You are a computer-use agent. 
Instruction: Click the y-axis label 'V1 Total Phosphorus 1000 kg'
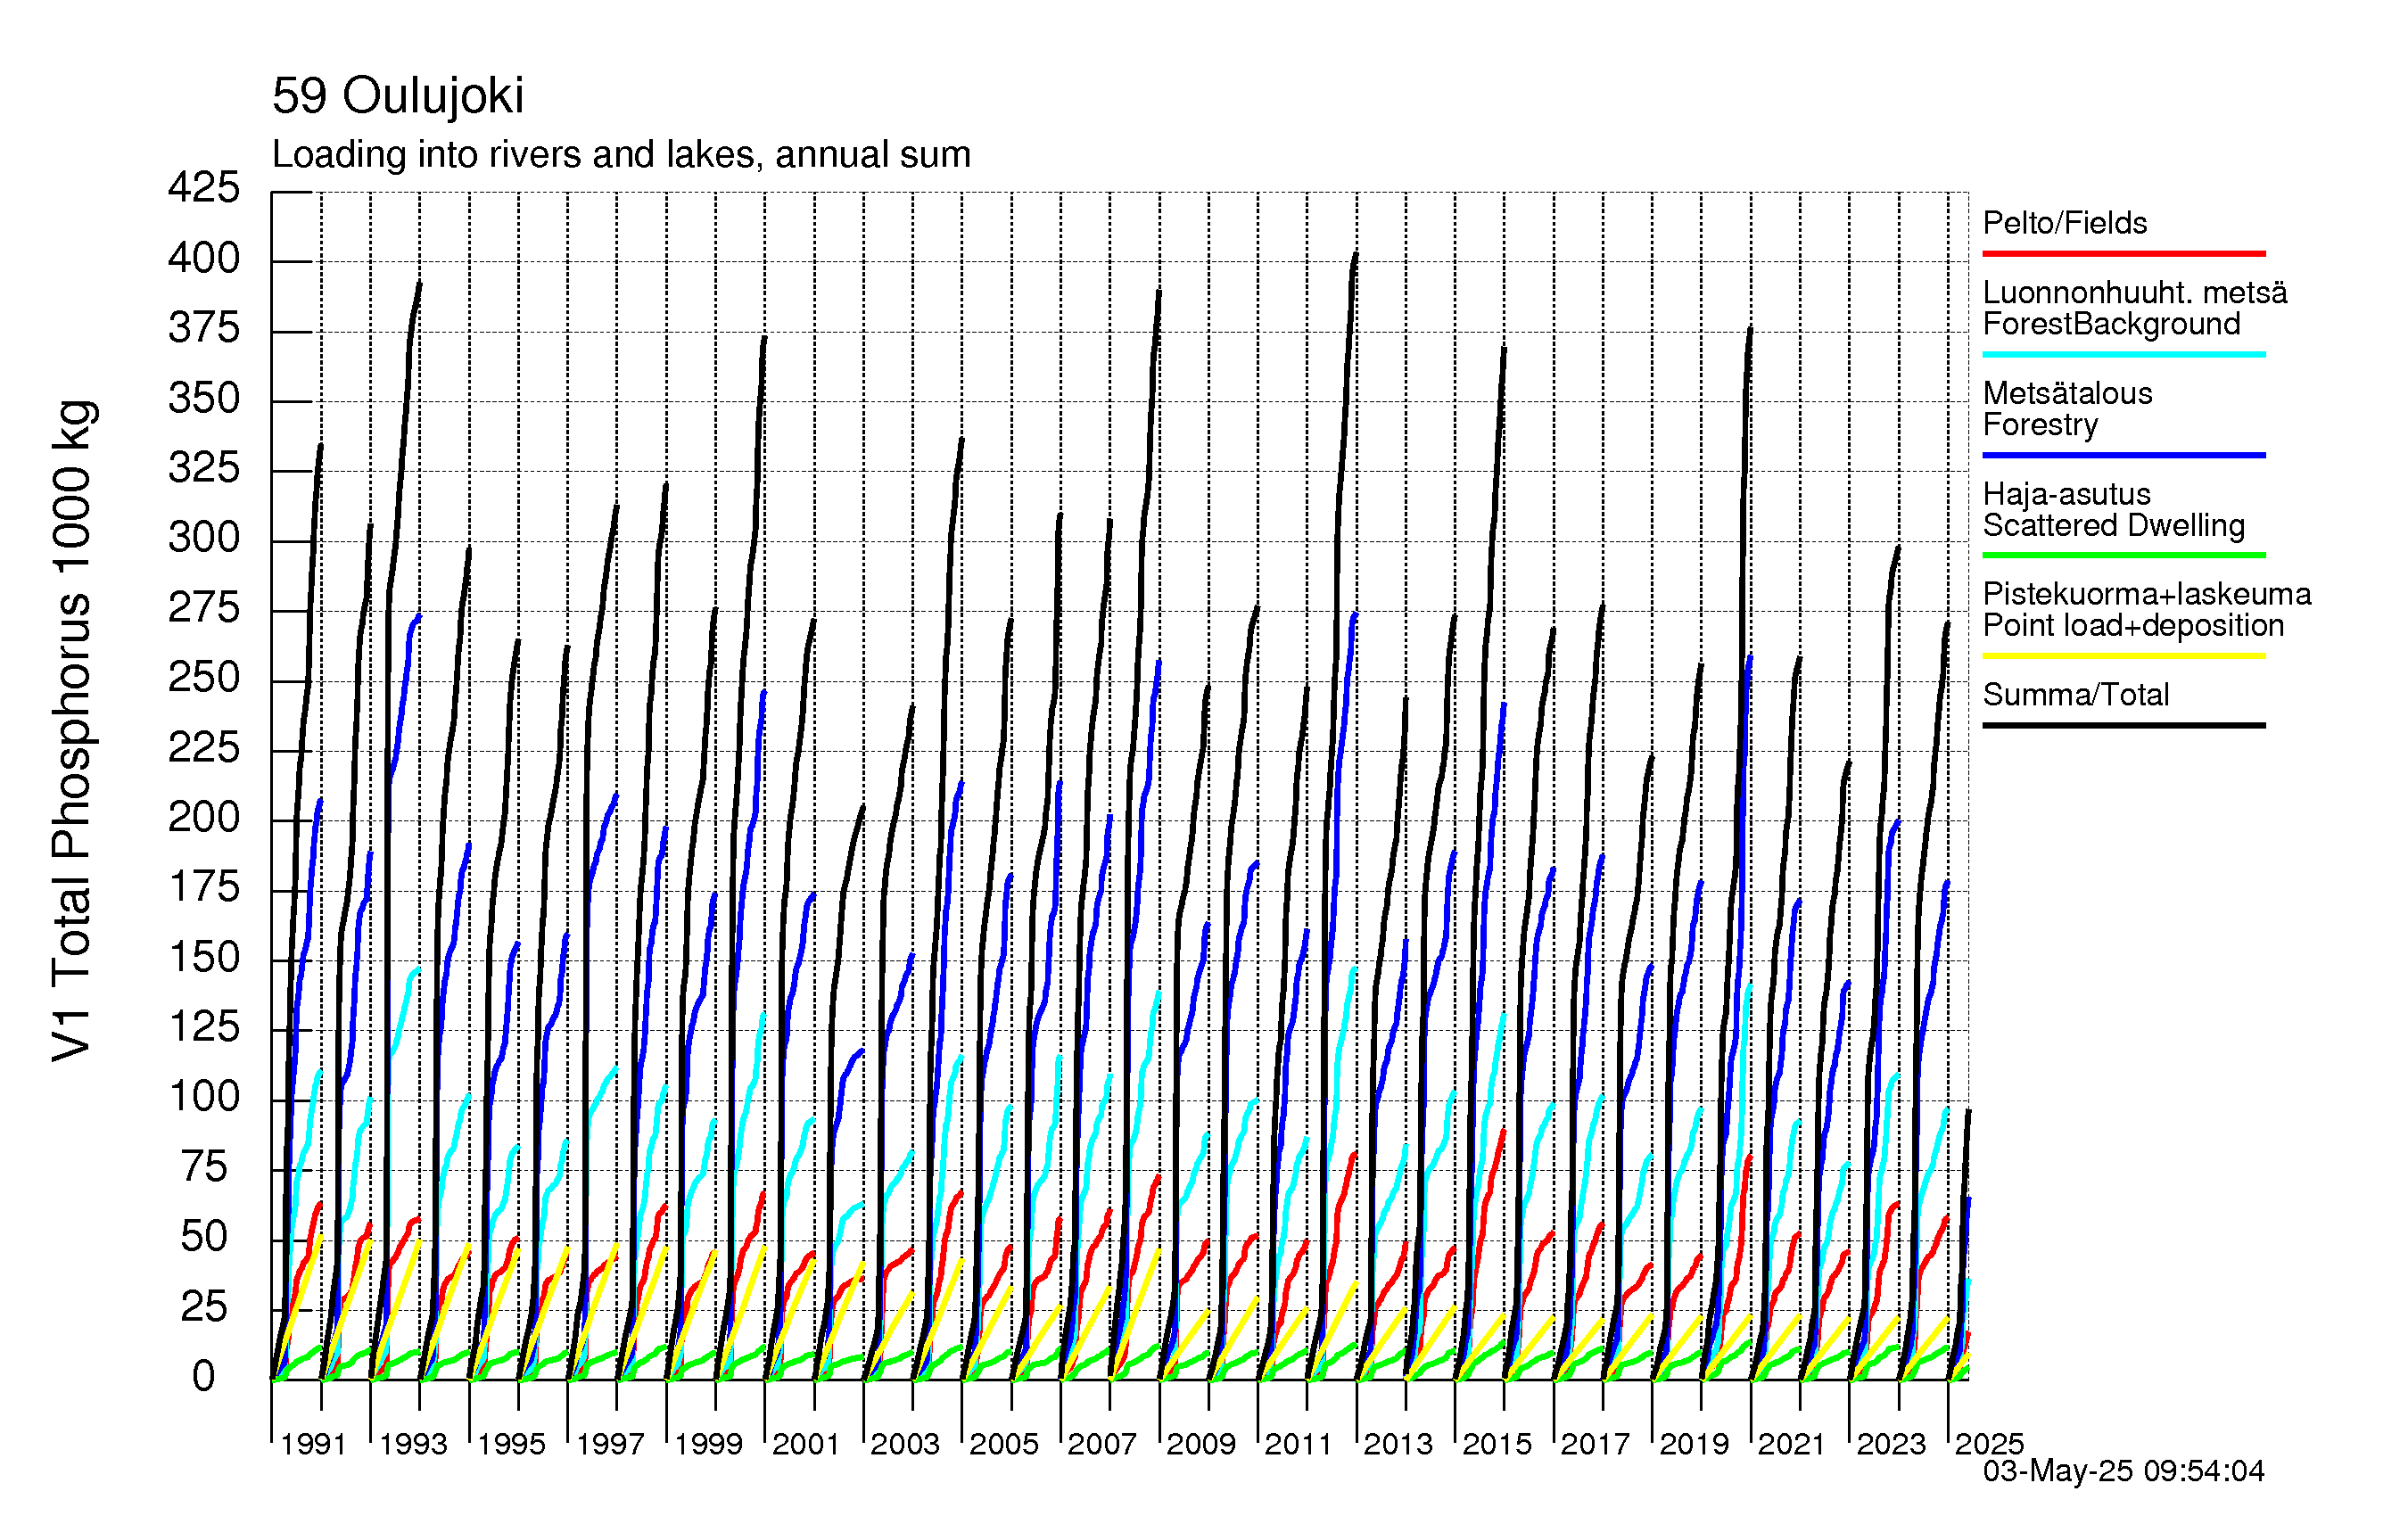pyautogui.click(x=73, y=730)
